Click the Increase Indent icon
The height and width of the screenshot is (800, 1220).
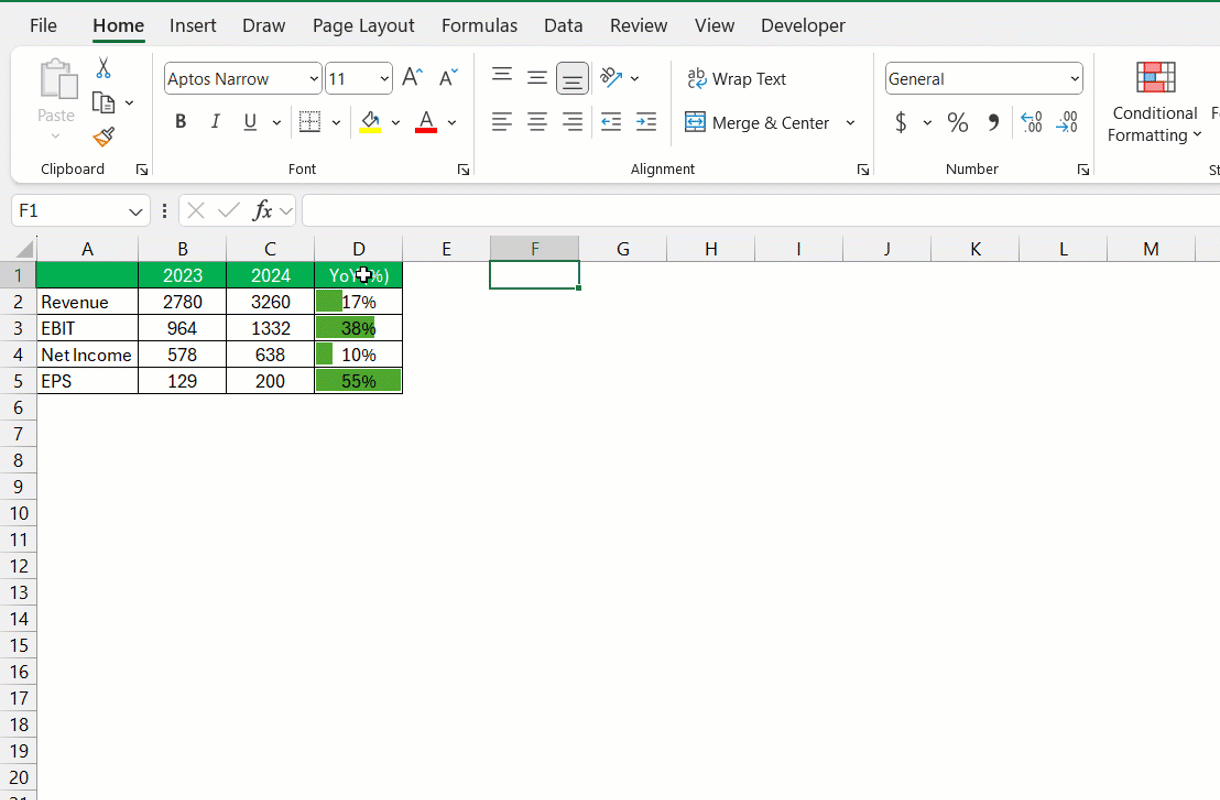[x=646, y=122]
